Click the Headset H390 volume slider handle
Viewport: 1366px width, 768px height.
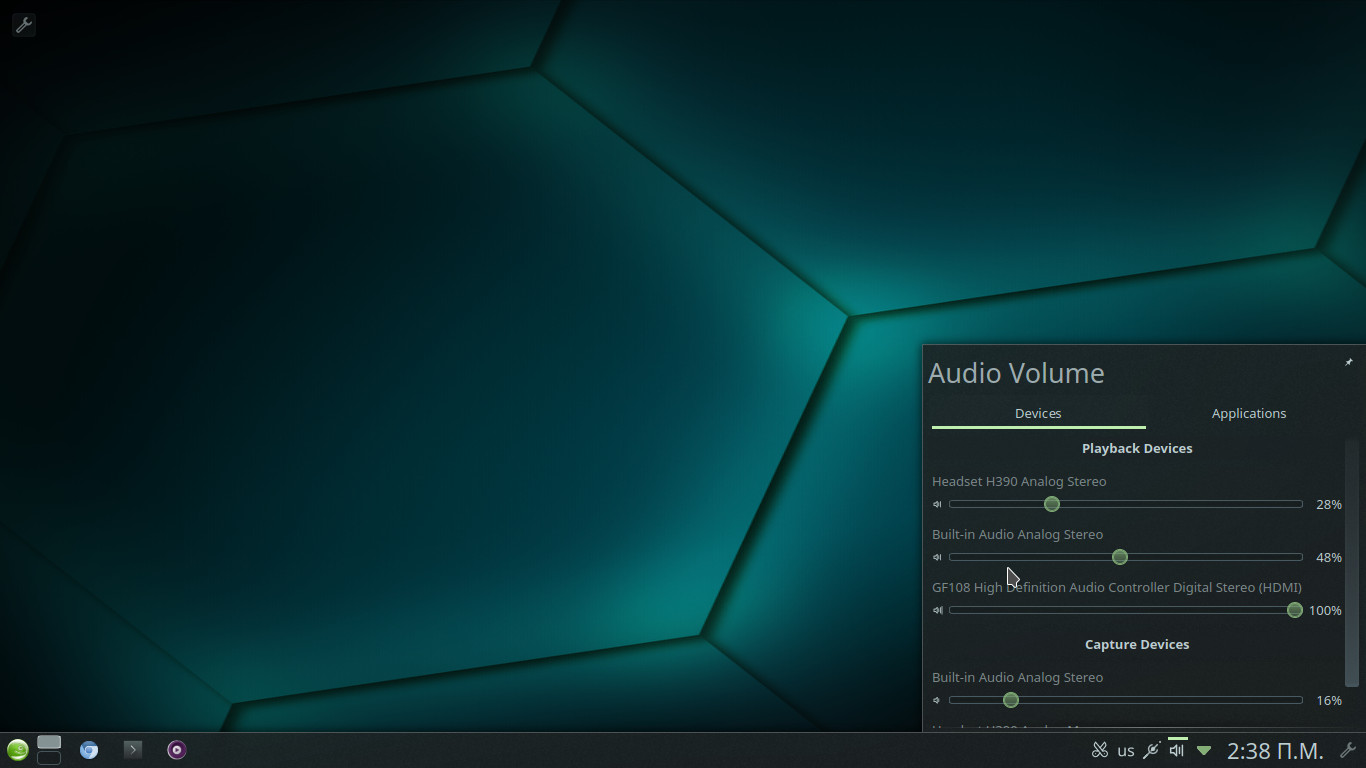(1051, 504)
